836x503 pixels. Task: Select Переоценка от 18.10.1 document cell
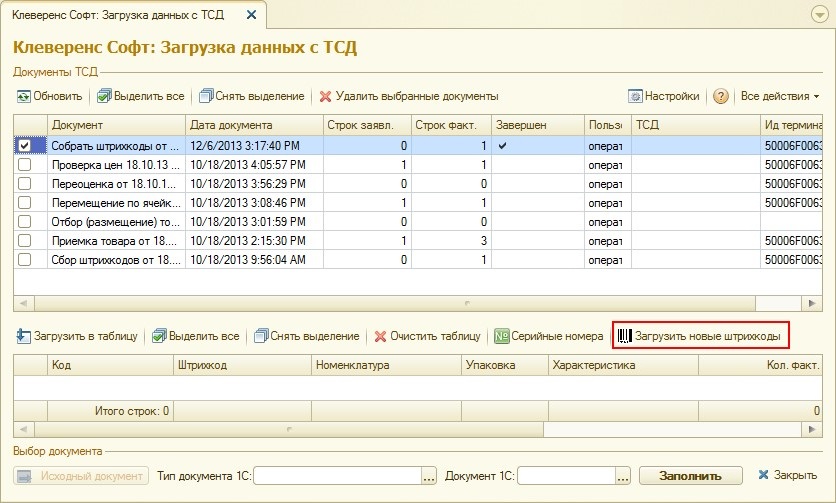tap(116, 183)
